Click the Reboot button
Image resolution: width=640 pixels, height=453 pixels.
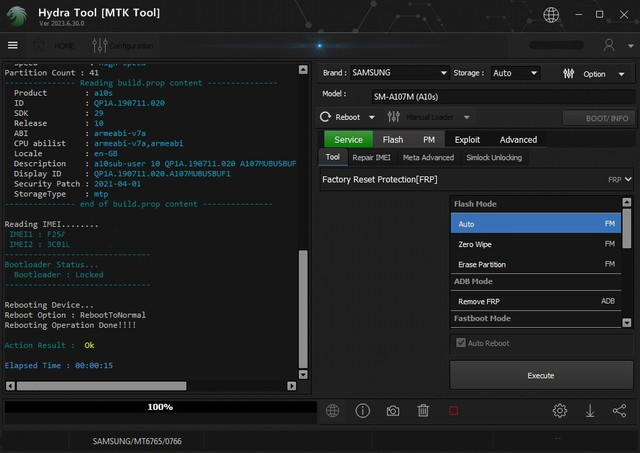tap(340, 117)
